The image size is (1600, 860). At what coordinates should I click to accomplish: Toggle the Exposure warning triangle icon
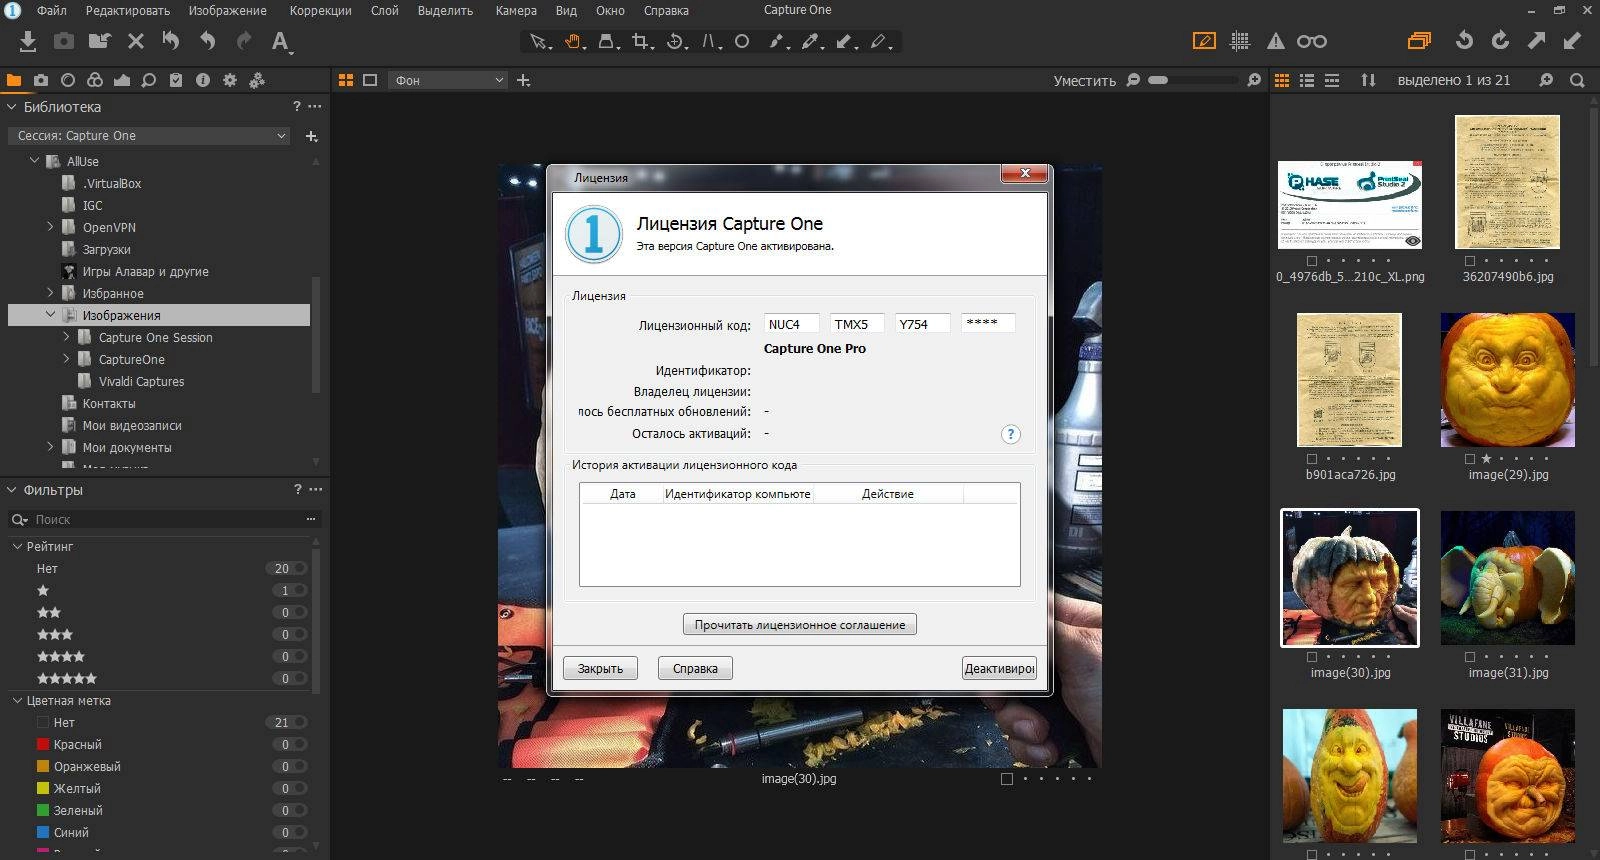pyautogui.click(x=1275, y=41)
